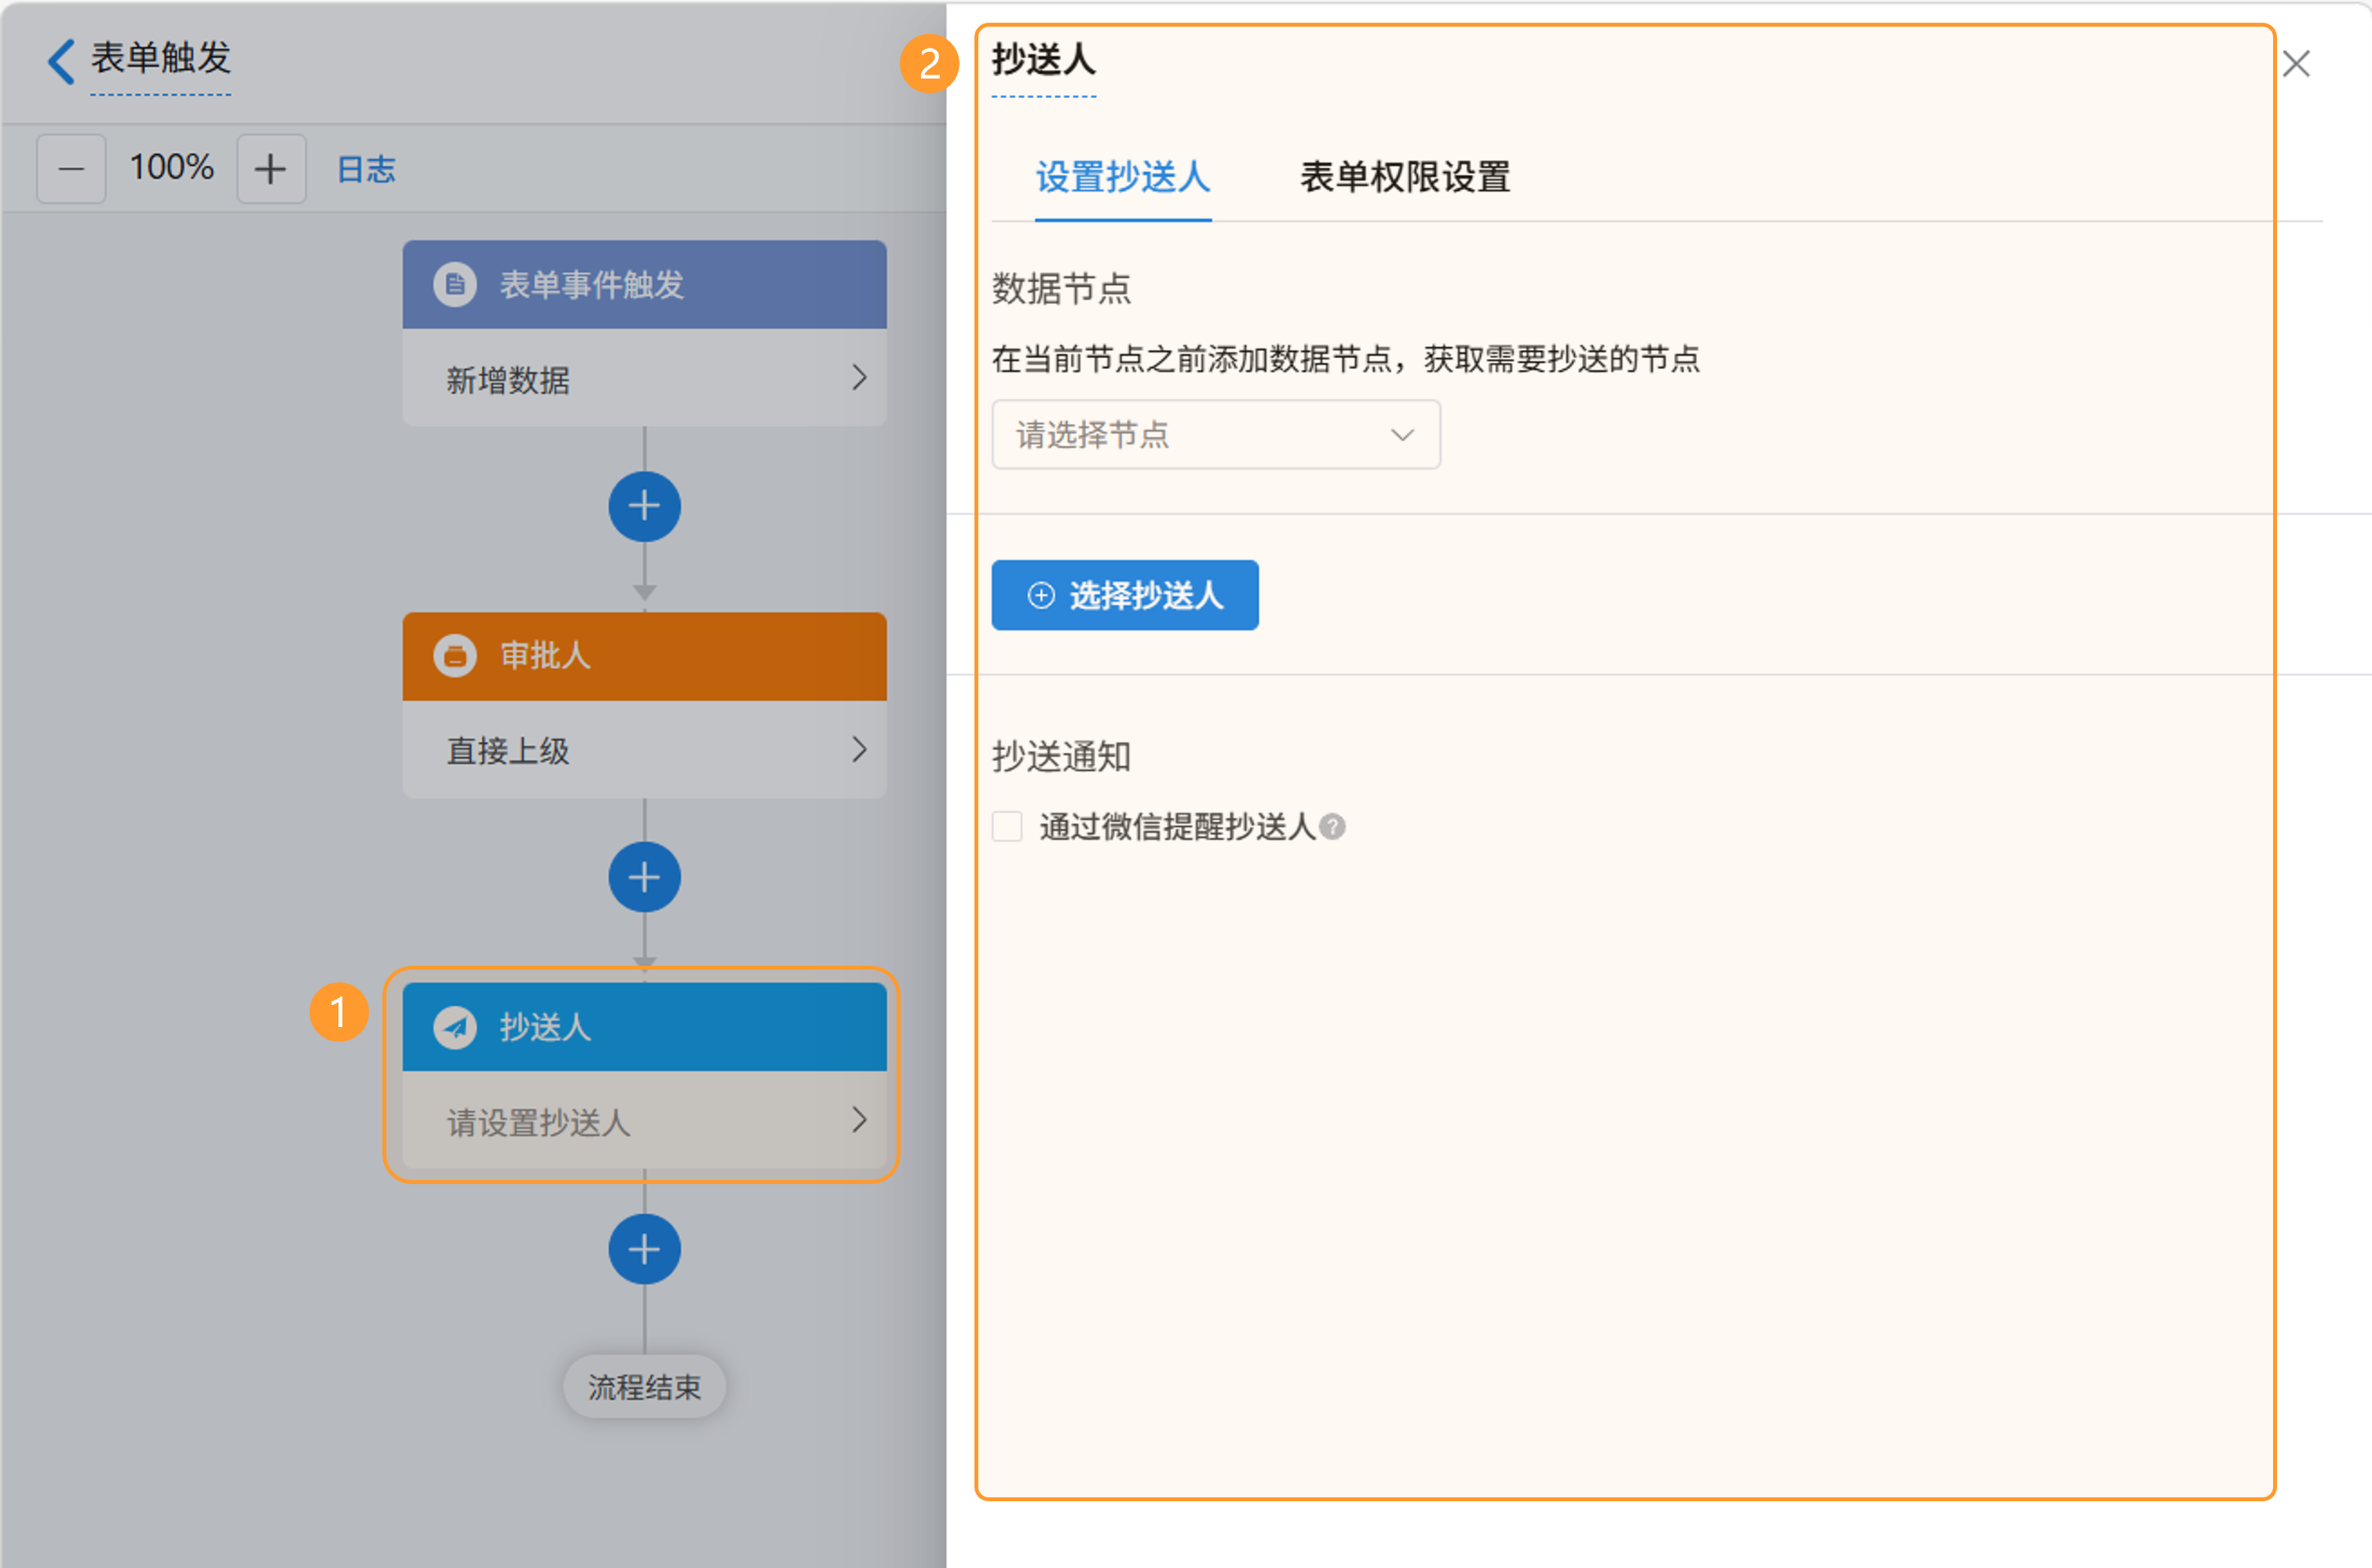Add node below 表单事件触发 step
The image size is (2372, 1568).
pyautogui.click(x=644, y=506)
